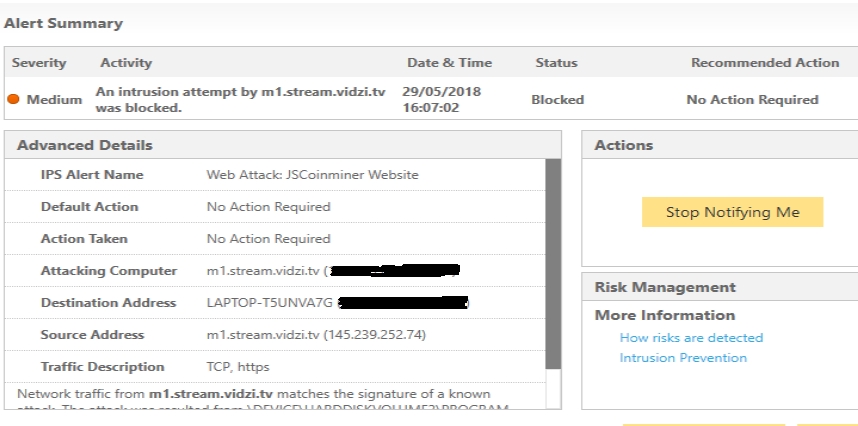858x426 pixels.
Task: Click the Traffic Description TCP, https value
Action: [x=238, y=367]
